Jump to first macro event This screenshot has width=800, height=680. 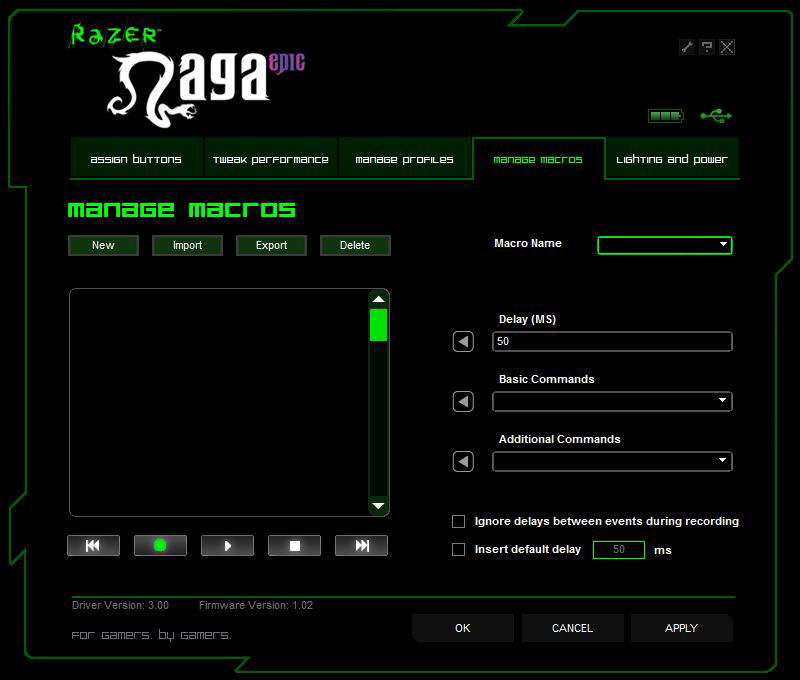93,545
